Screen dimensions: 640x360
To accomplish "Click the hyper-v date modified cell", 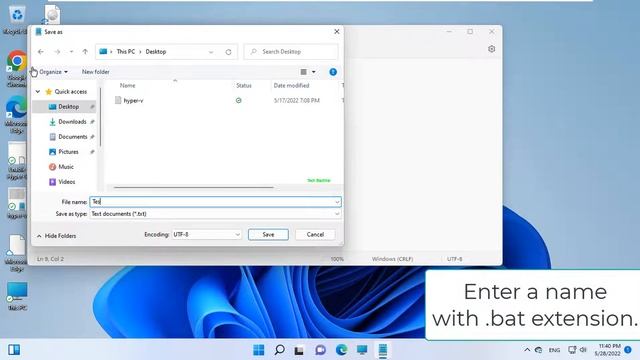I will click(x=296, y=100).
